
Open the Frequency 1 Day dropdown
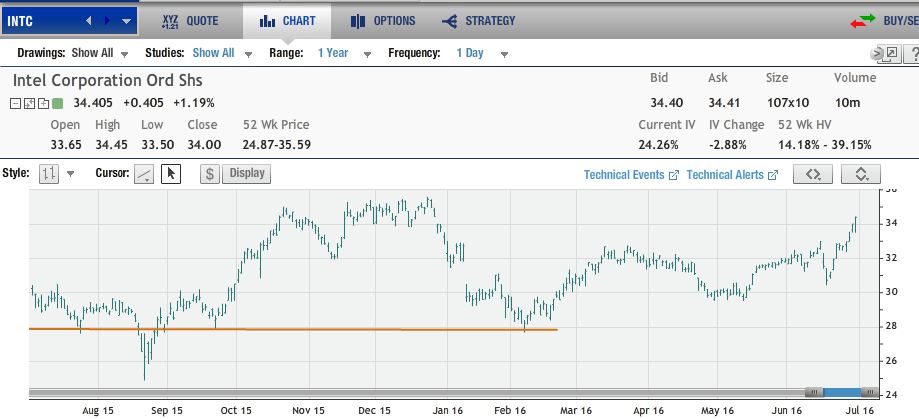505,54
